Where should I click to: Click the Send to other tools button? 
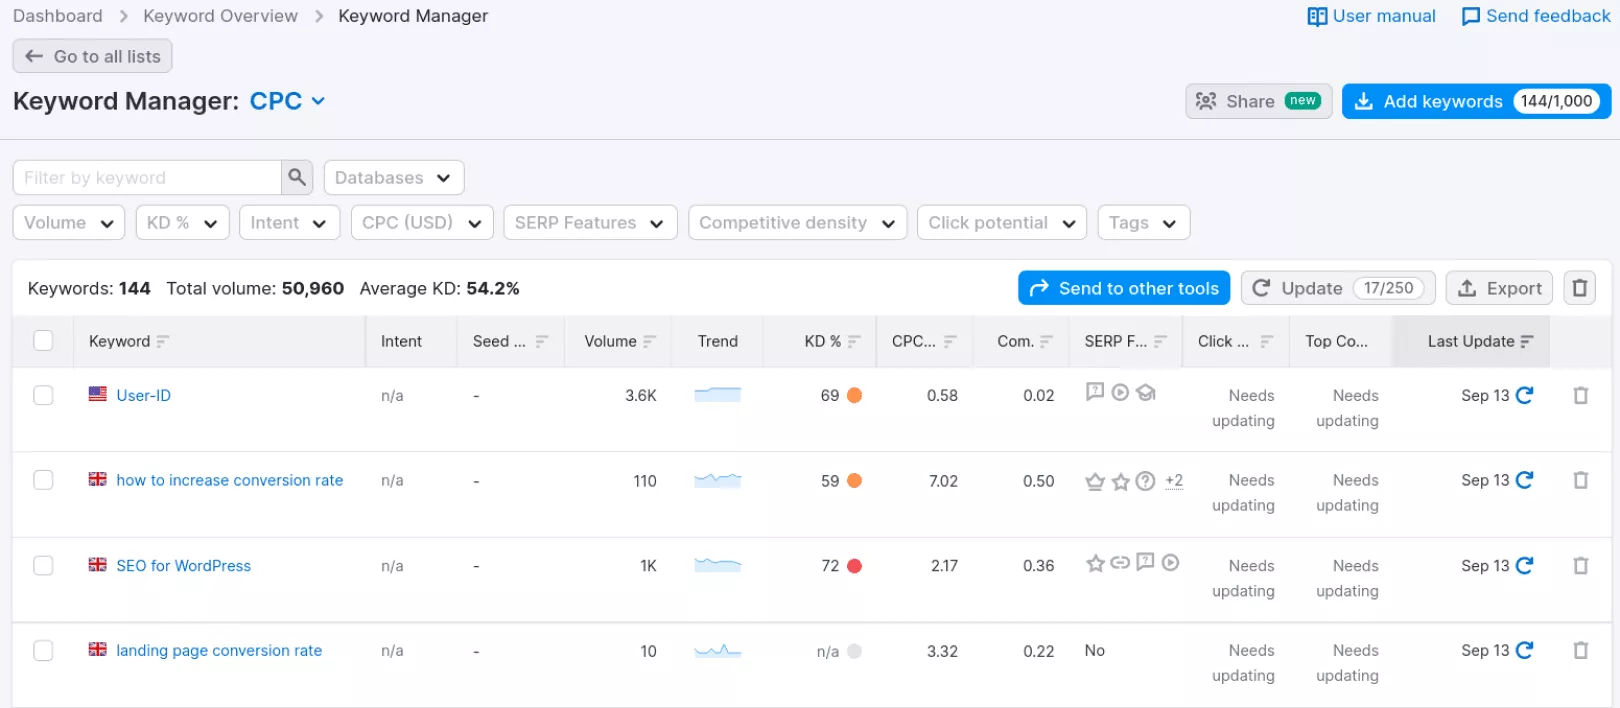click(1124, 288)
